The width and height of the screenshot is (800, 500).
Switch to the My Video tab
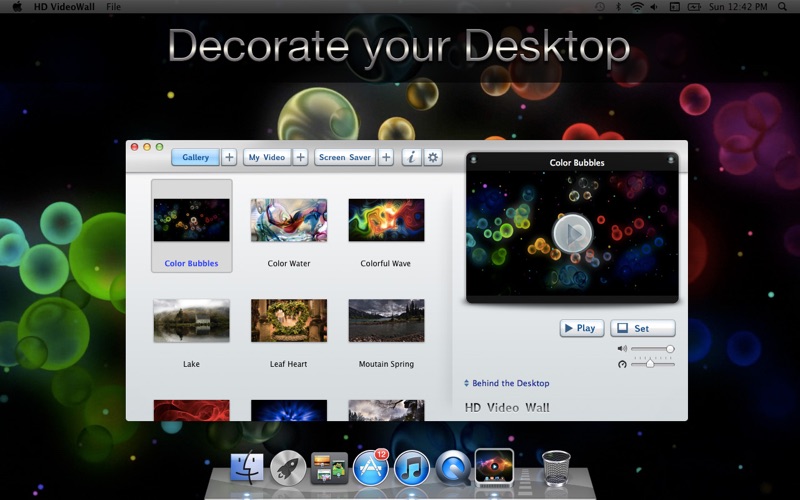click(267, 157)
